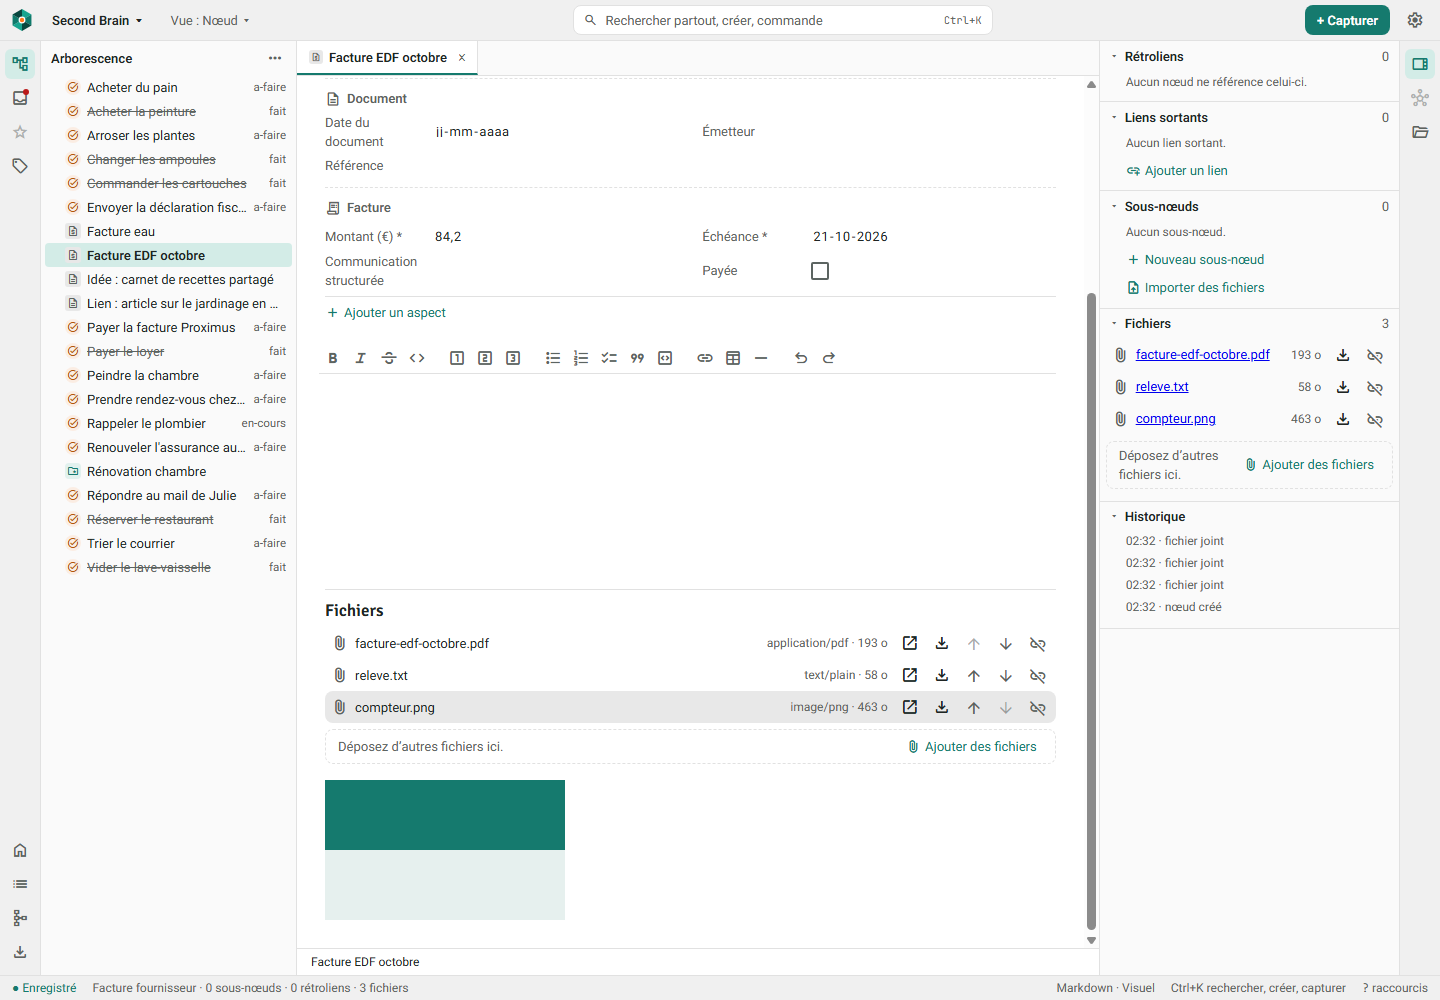This screenshot has width=1440, height=1000.
Task: Open compteur.png in a new window
Action: (910, 707)
